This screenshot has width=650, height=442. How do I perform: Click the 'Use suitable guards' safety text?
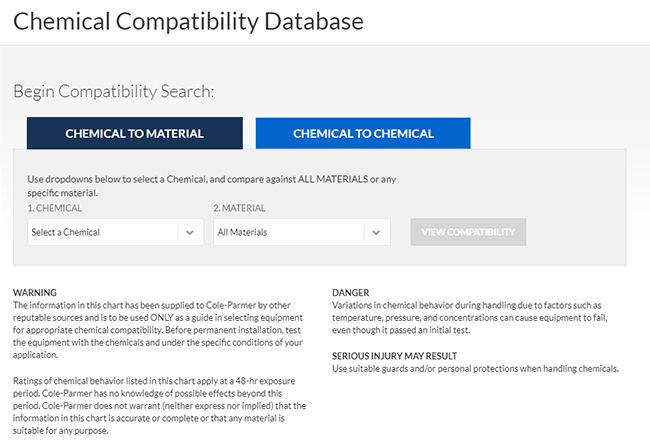(475, 368)
